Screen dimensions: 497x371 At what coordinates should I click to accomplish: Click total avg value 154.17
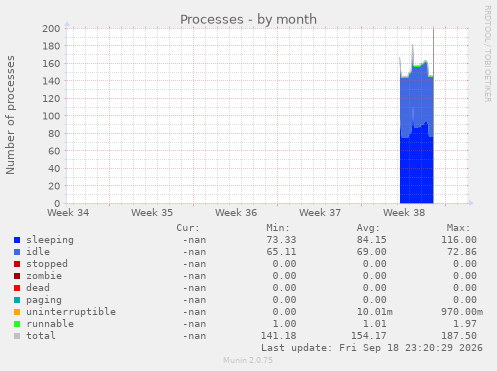(369, 336)
